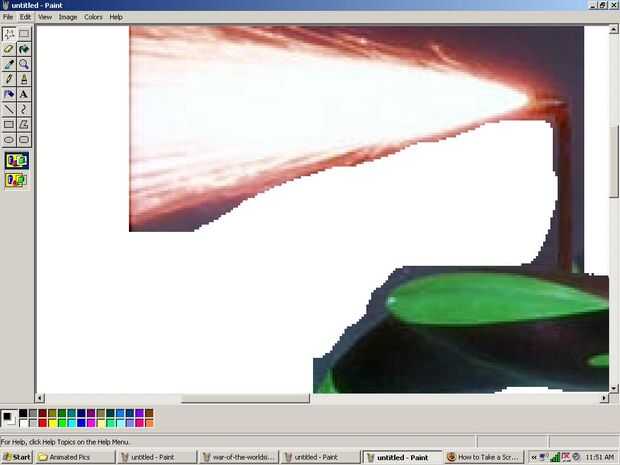Enable transparent selection mode option
The image size is (620, 465).
(17, 181)
